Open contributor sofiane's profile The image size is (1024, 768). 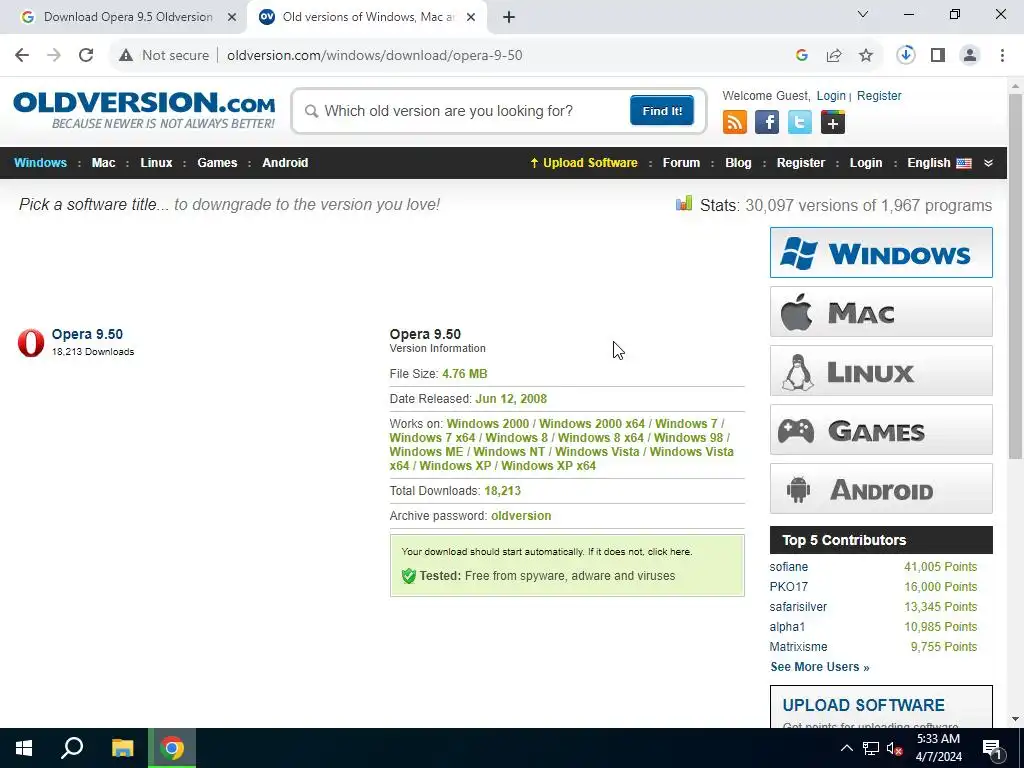(788, 567)
